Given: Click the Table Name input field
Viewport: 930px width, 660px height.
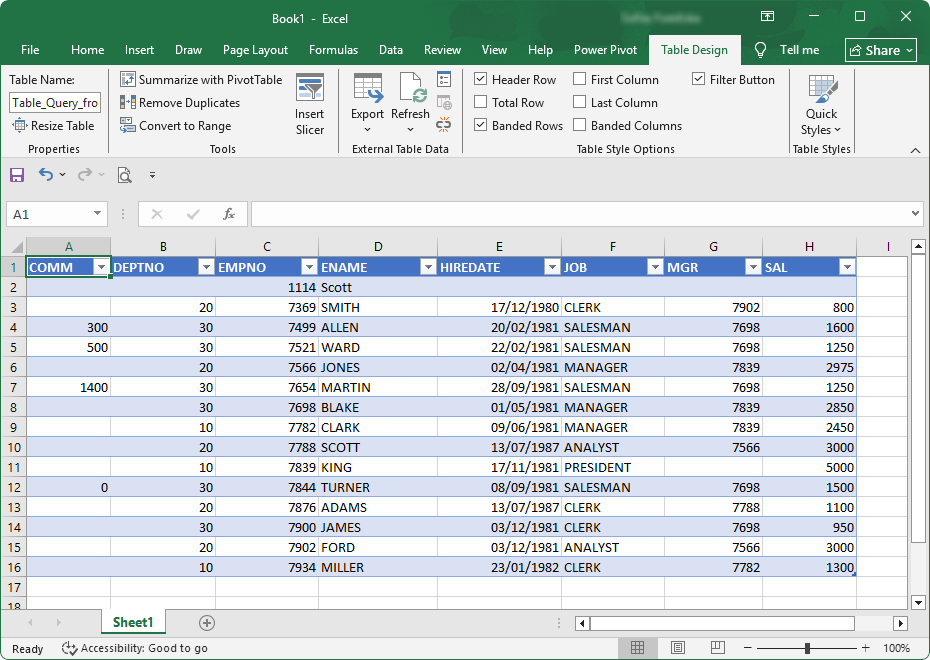Looking at the screenshot, I should click(x=55, y=103).
